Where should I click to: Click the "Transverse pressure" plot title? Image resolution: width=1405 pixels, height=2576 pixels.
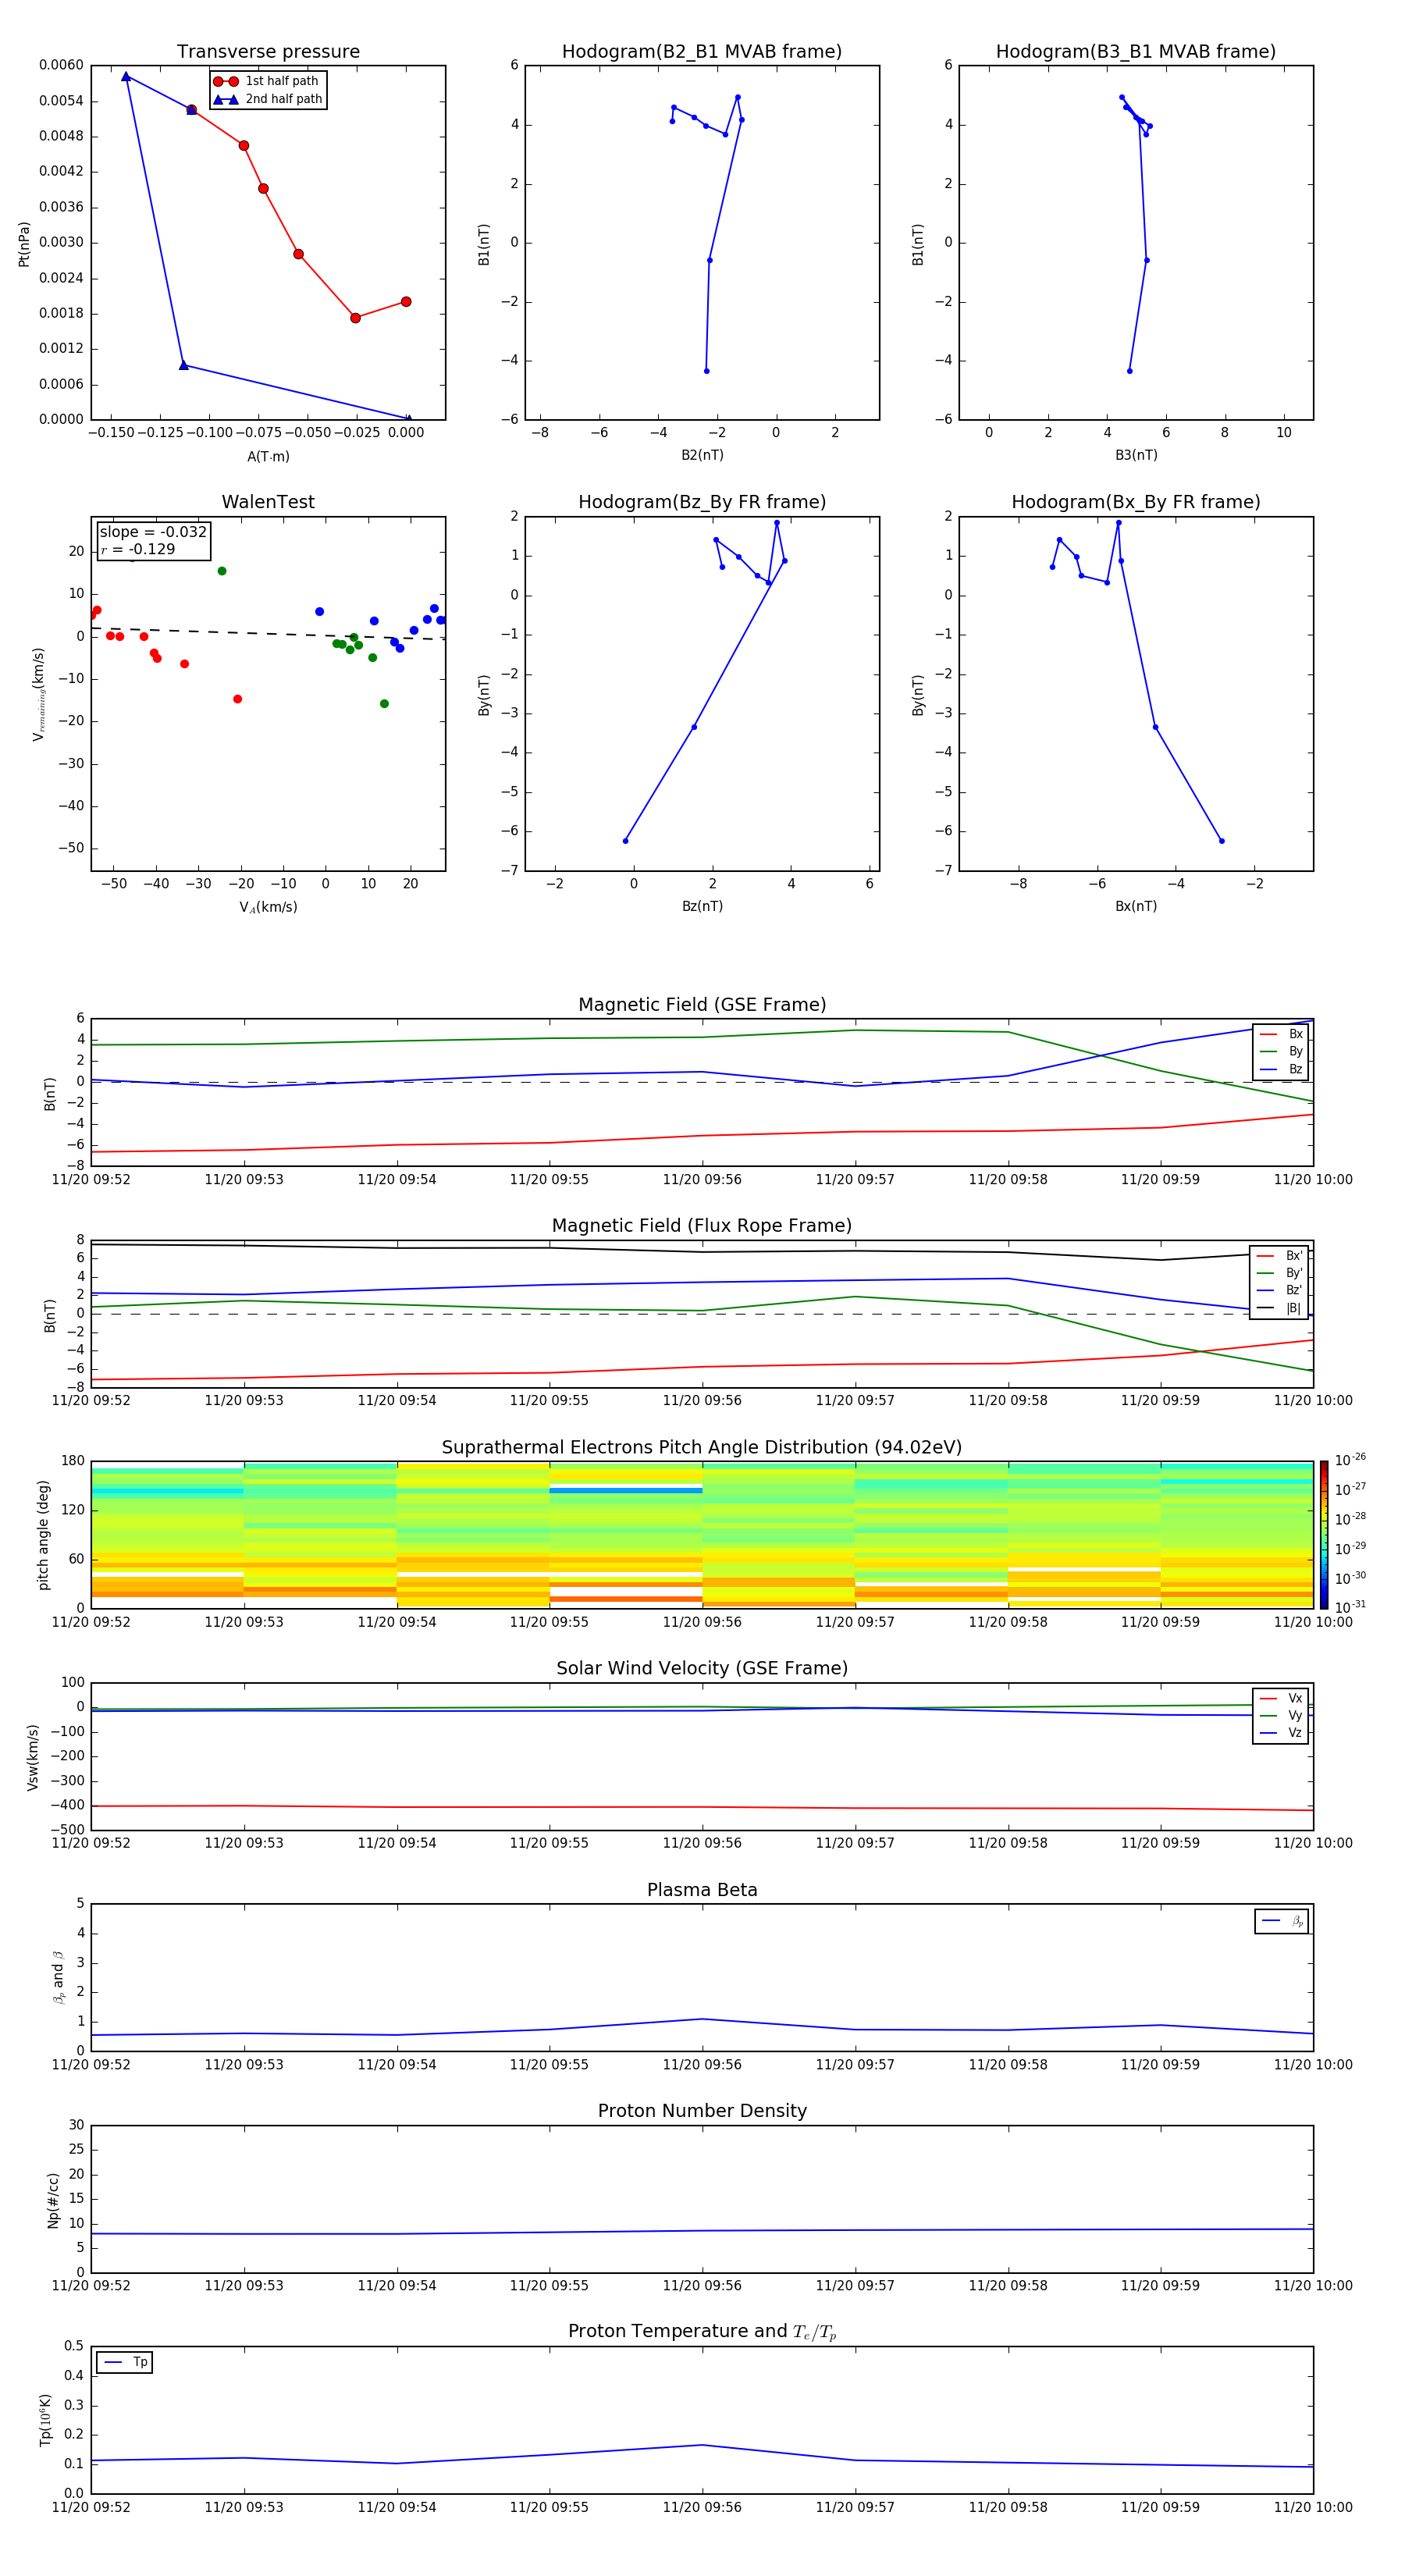pyautogui.click(x=268, y=52)
